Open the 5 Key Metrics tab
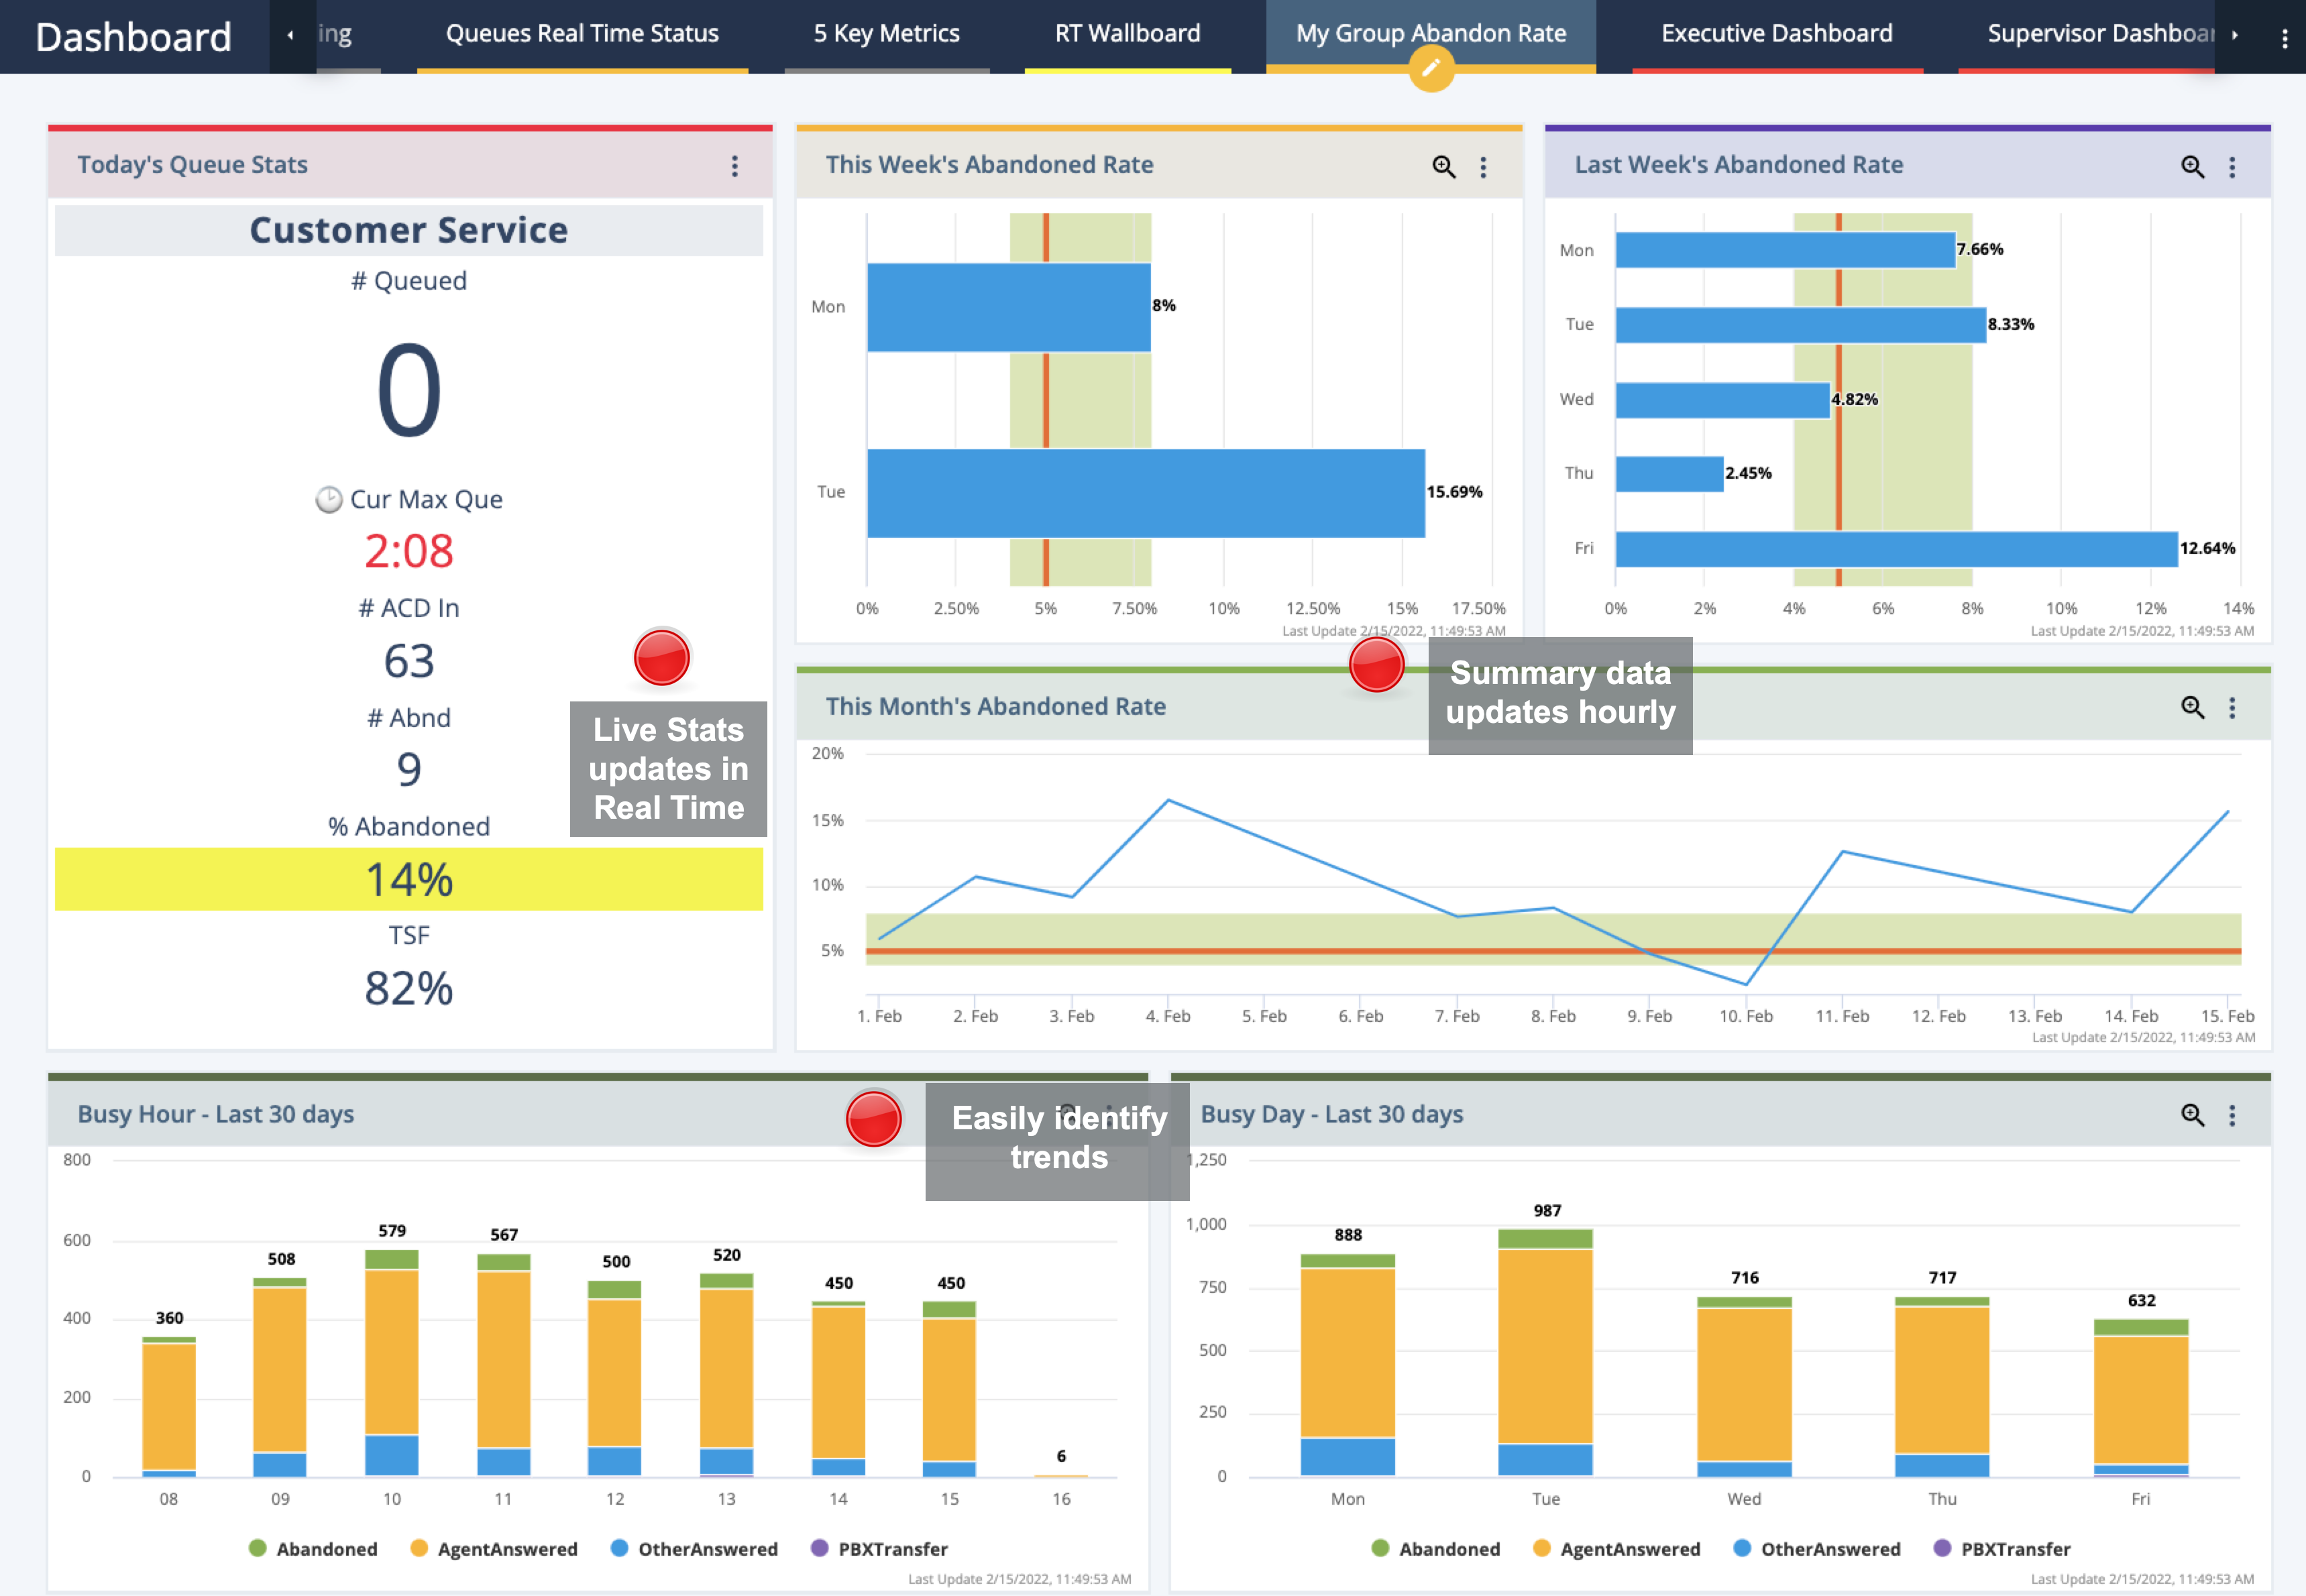Screen dimensions: 2306x1596 (x=886, y=33)
